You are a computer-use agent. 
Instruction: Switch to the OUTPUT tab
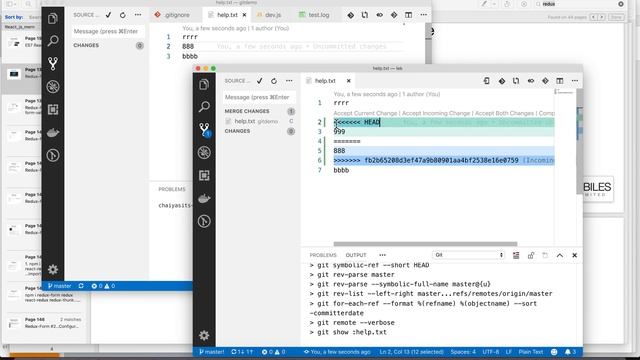click(x=356, y=255)
